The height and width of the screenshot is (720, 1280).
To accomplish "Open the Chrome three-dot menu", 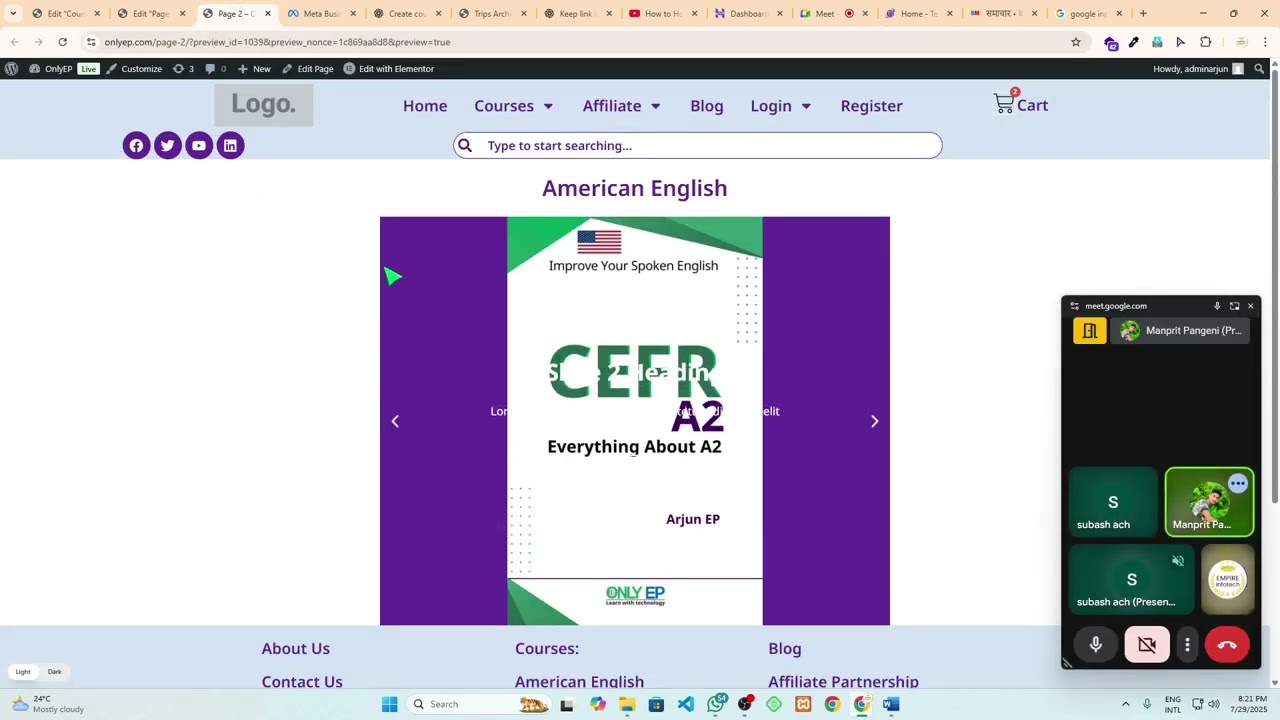I will pyautogui.click(x=1265, y=42).
